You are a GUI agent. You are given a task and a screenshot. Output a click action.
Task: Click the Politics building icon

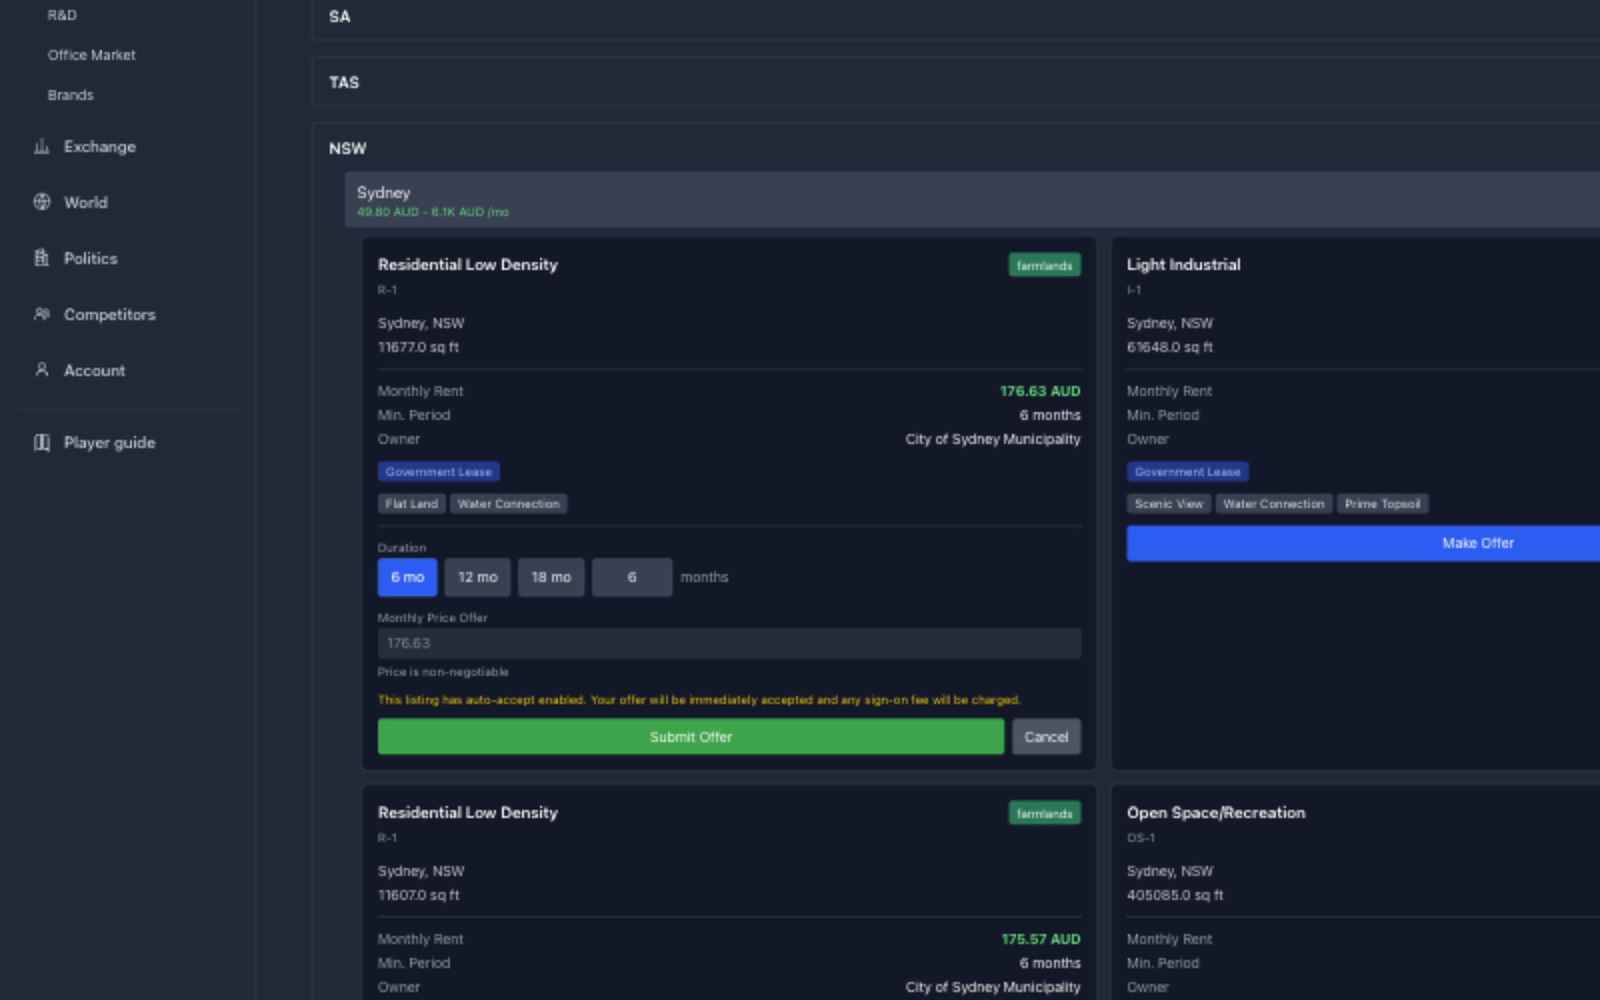tap(42, 258)
